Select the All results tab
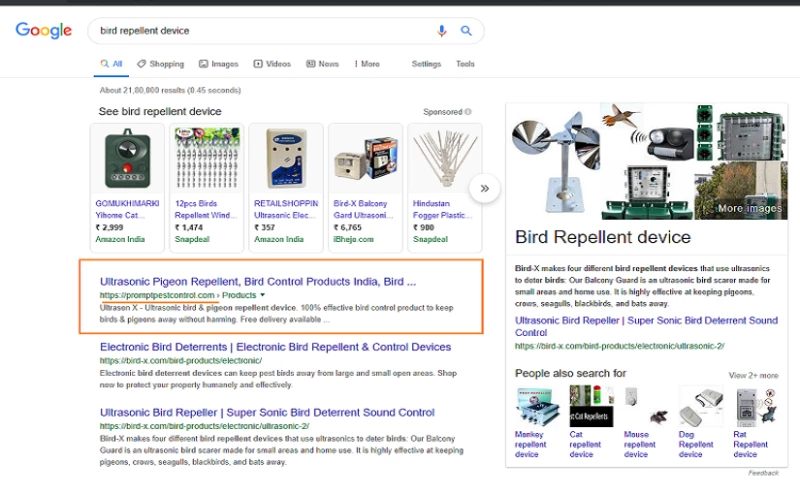800x480 pixels. click(x=111, y=64)
